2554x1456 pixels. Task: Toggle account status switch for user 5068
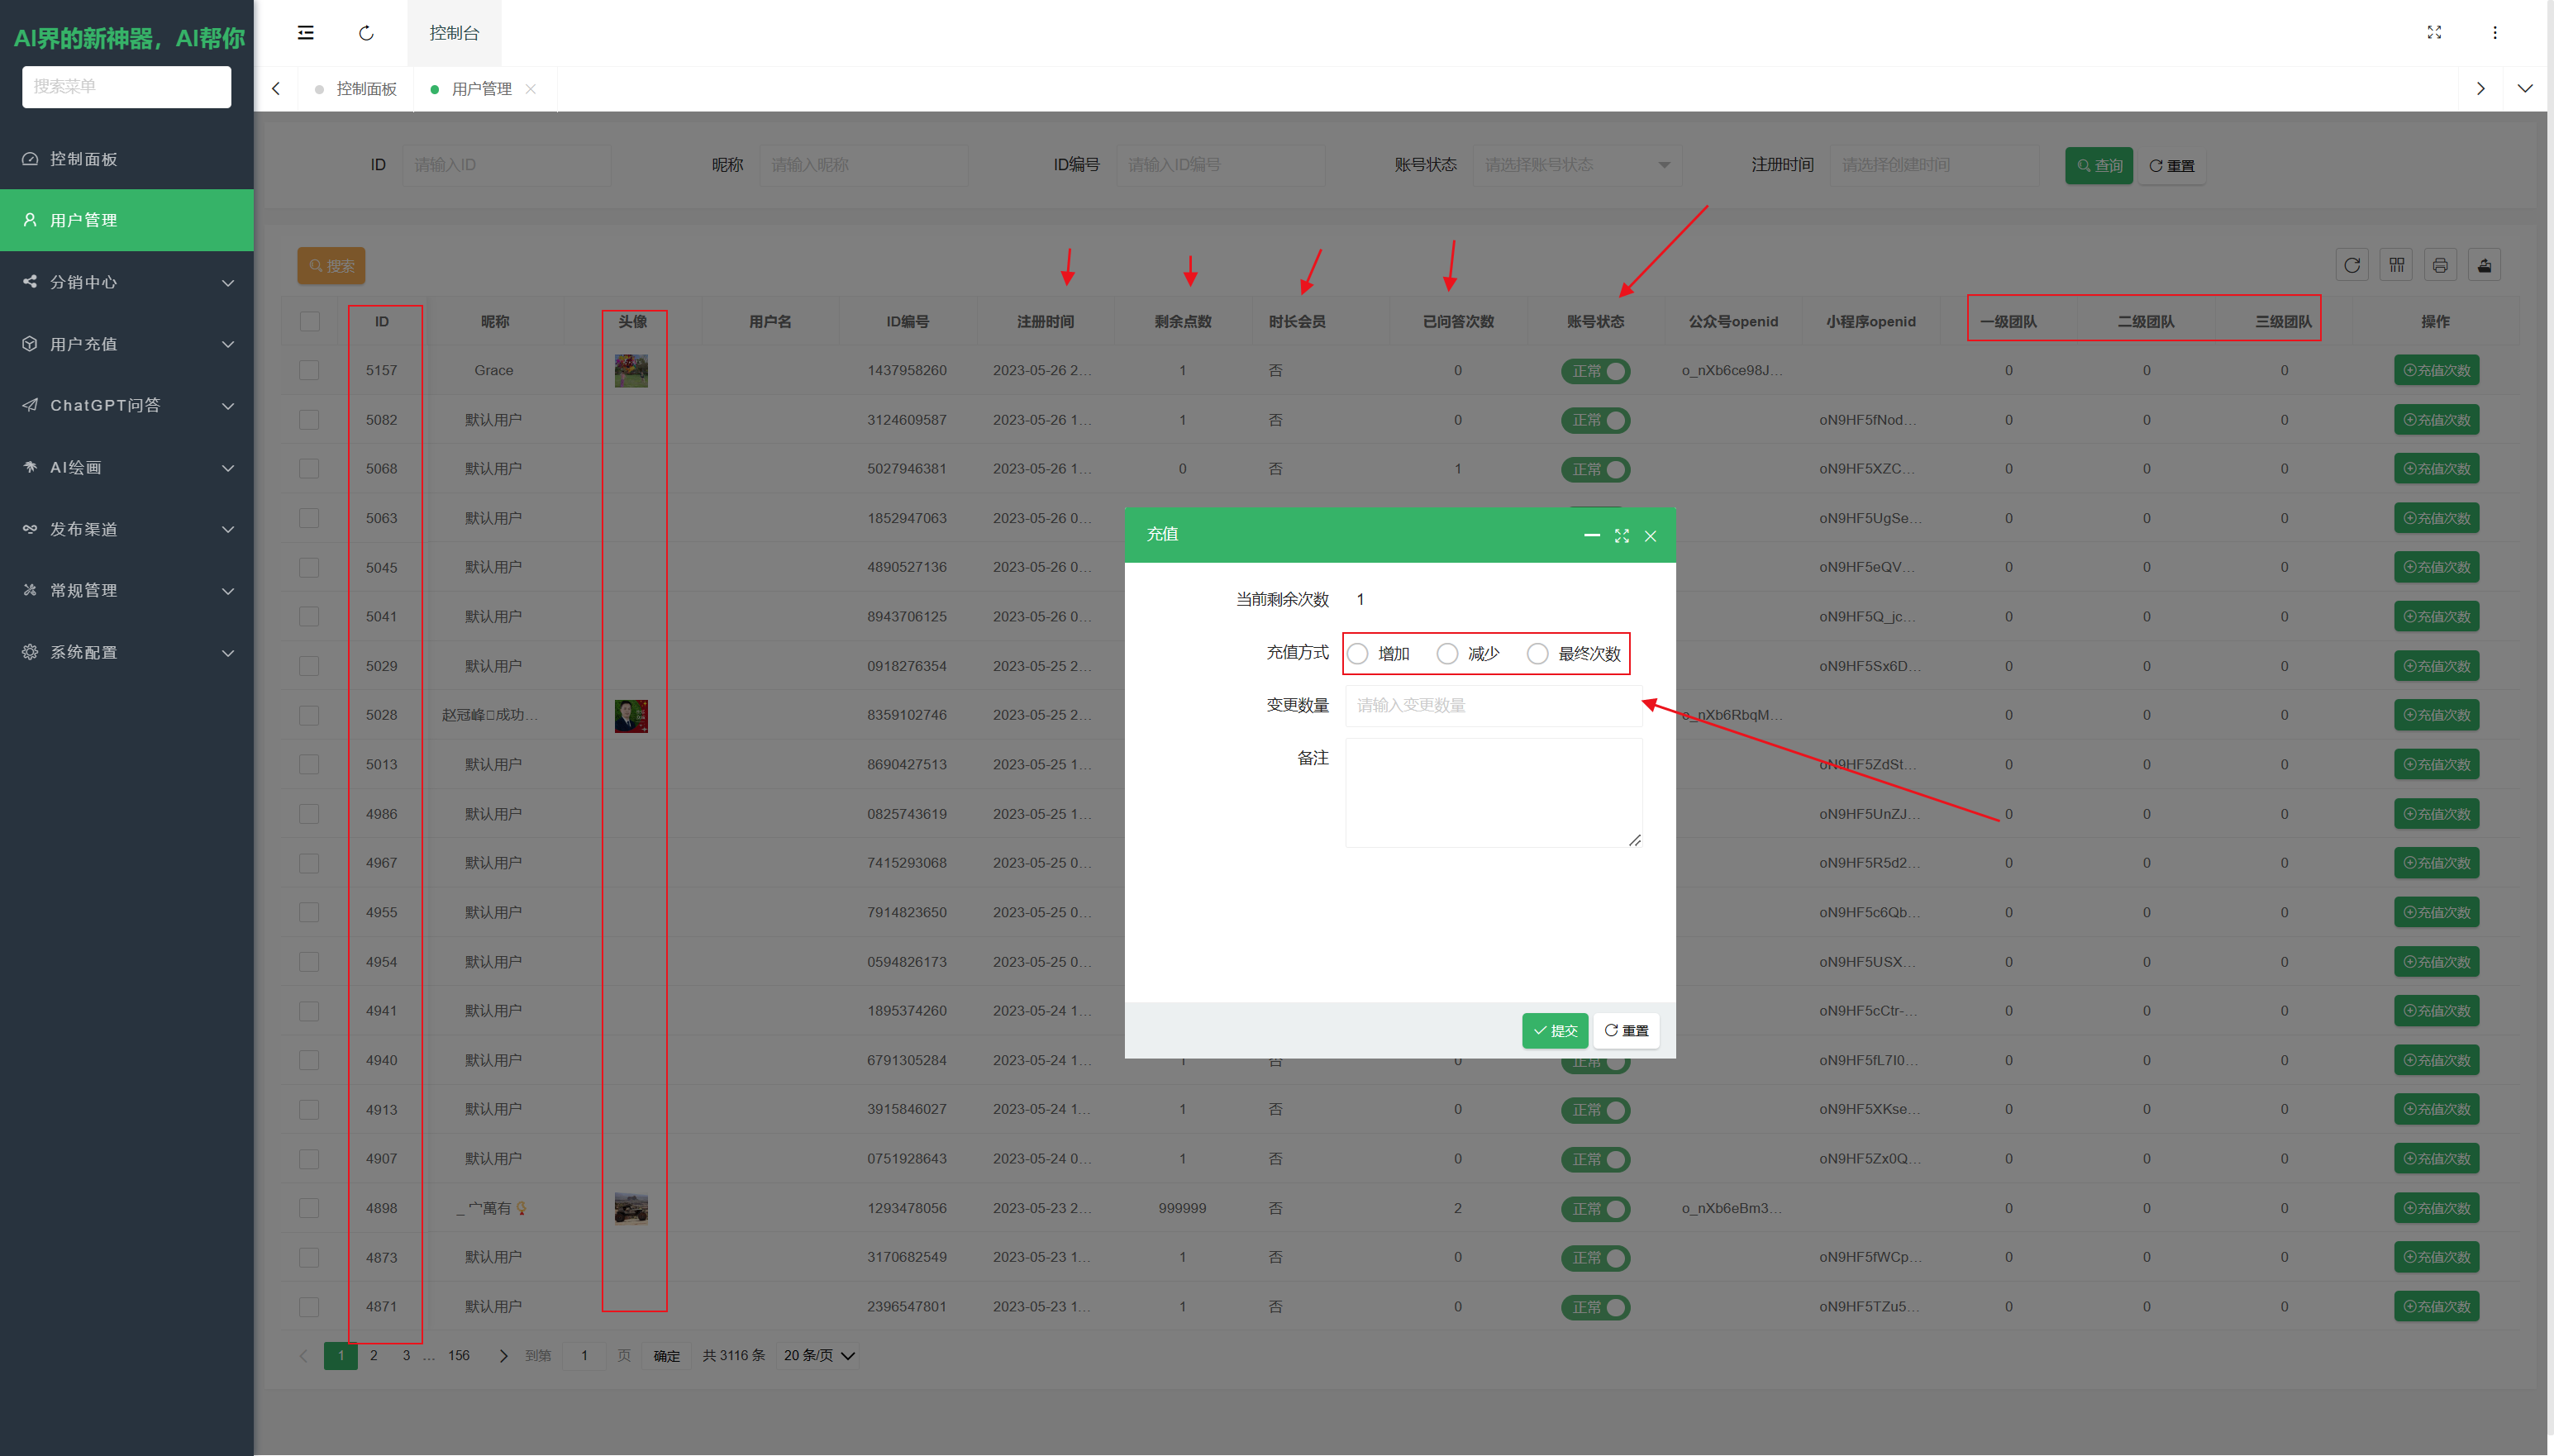pyautogui.click(x=1596, y=469)
